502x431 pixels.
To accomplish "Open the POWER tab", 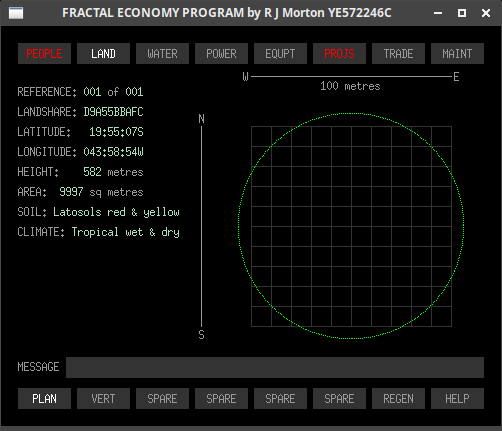I will point(221,53).
